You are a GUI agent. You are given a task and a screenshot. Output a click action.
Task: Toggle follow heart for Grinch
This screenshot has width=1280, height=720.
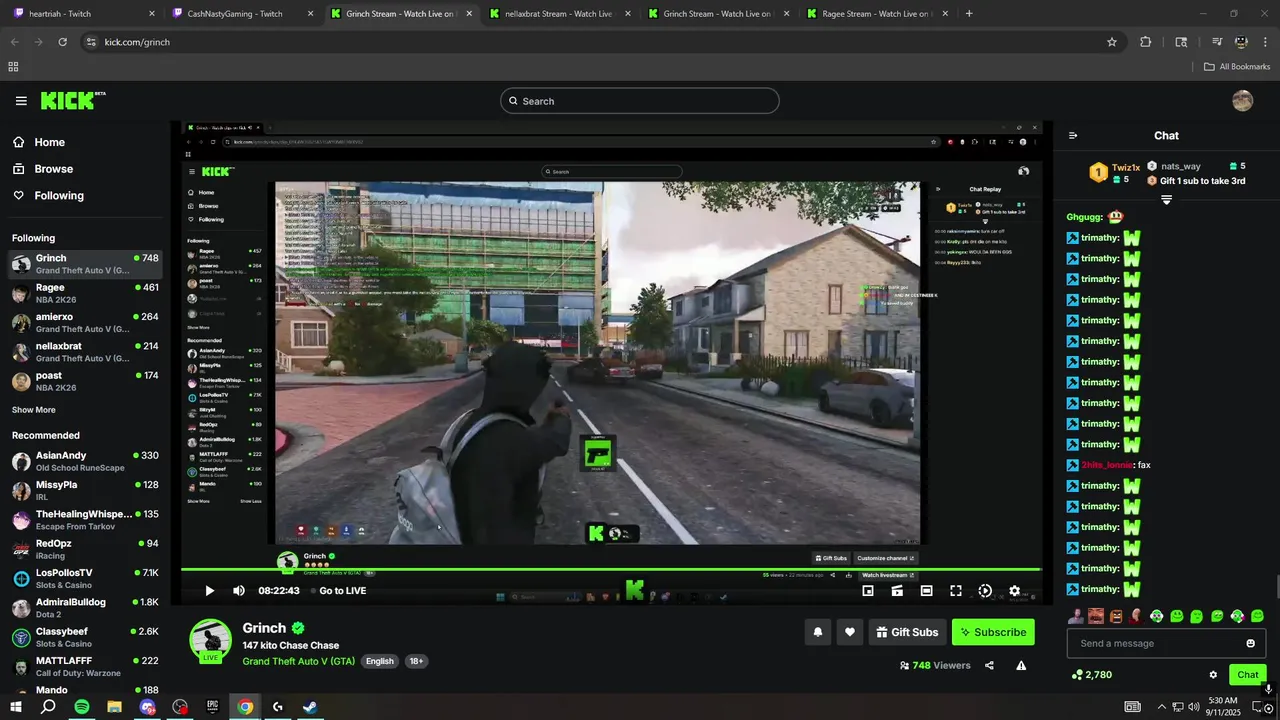pos(850,632)
